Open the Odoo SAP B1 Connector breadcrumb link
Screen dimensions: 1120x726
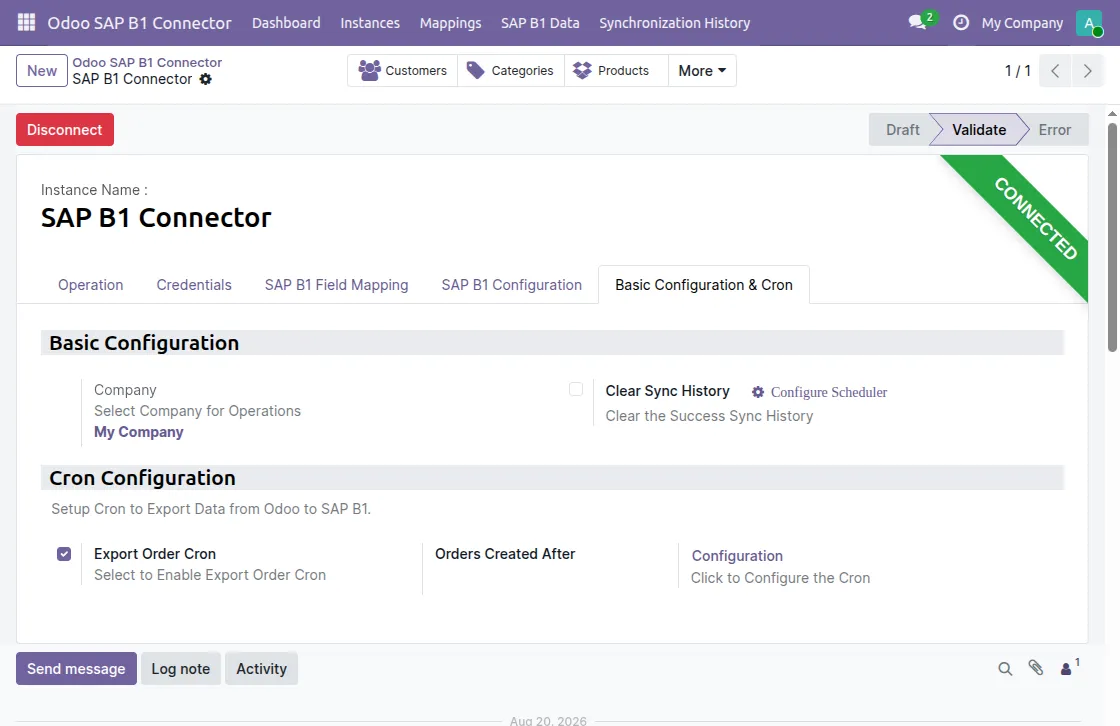(147, 62)
